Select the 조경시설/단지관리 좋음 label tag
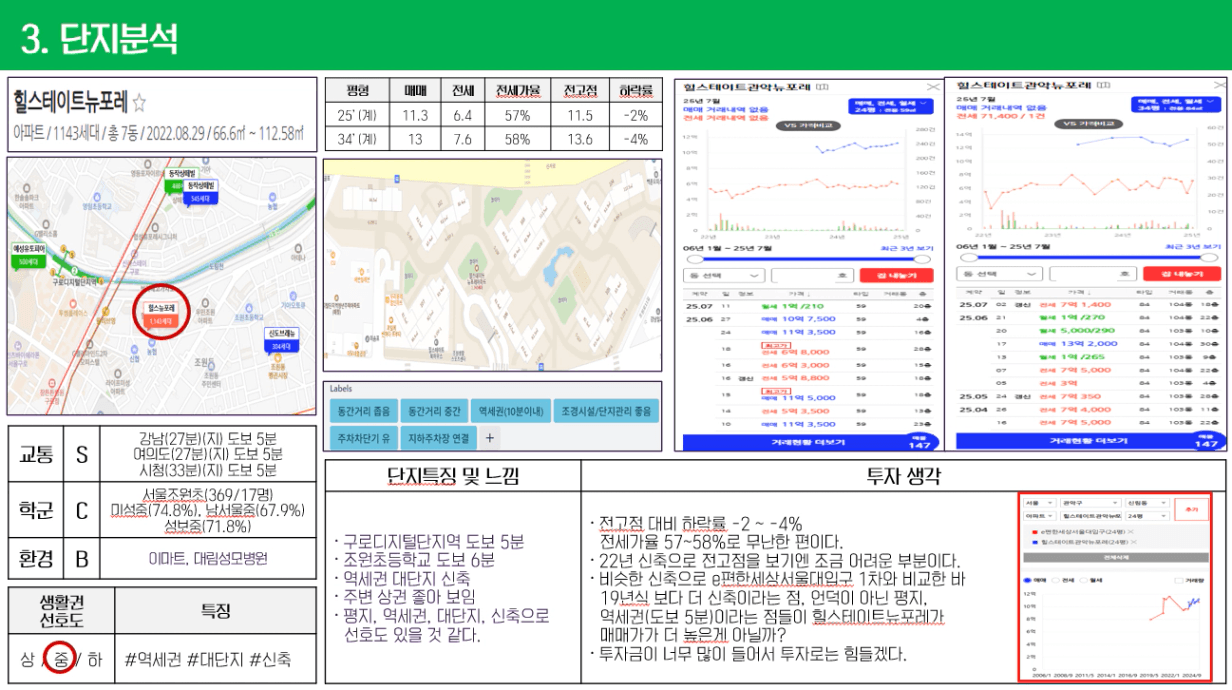The image size is (1232, 690). (x=606, y=410)
